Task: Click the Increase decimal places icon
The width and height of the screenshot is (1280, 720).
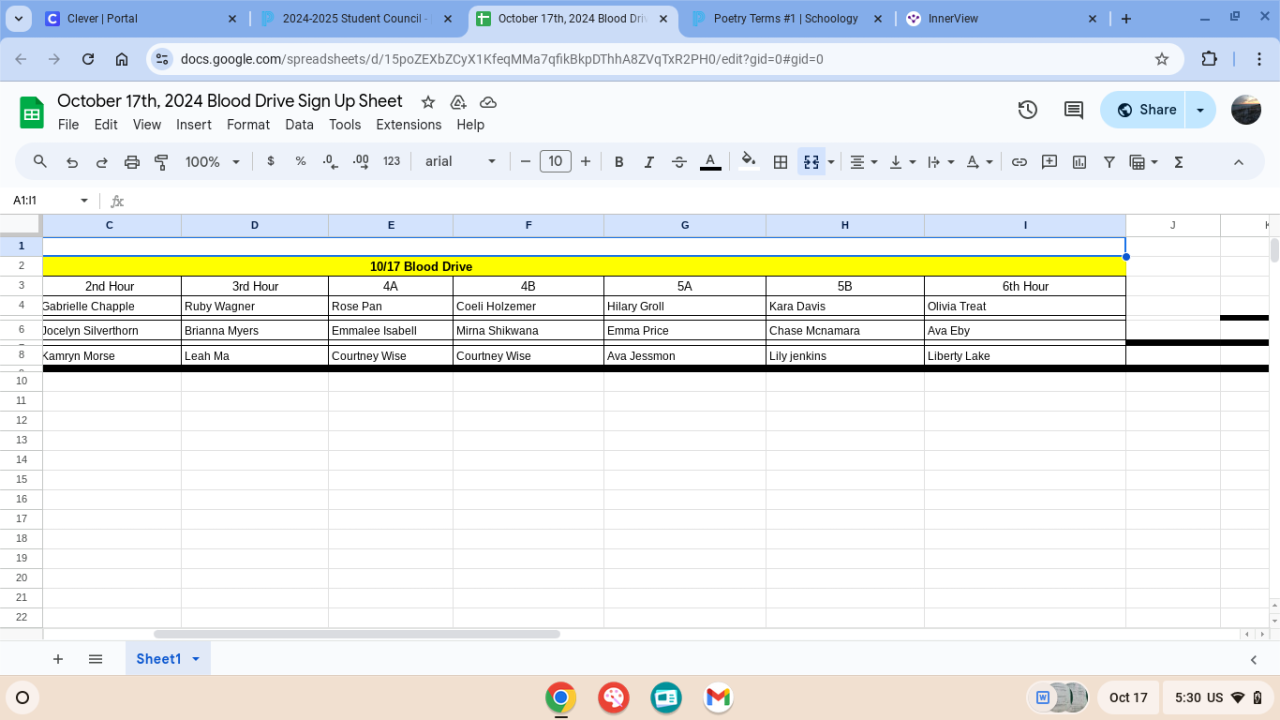Action: 361,162
